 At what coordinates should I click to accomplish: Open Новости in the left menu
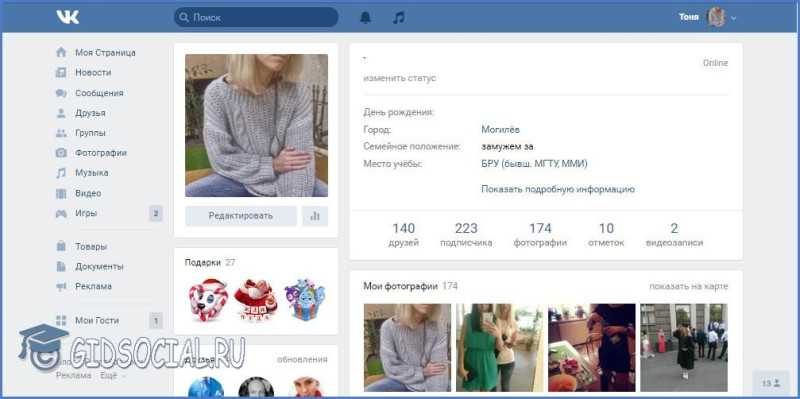[93, 72]
